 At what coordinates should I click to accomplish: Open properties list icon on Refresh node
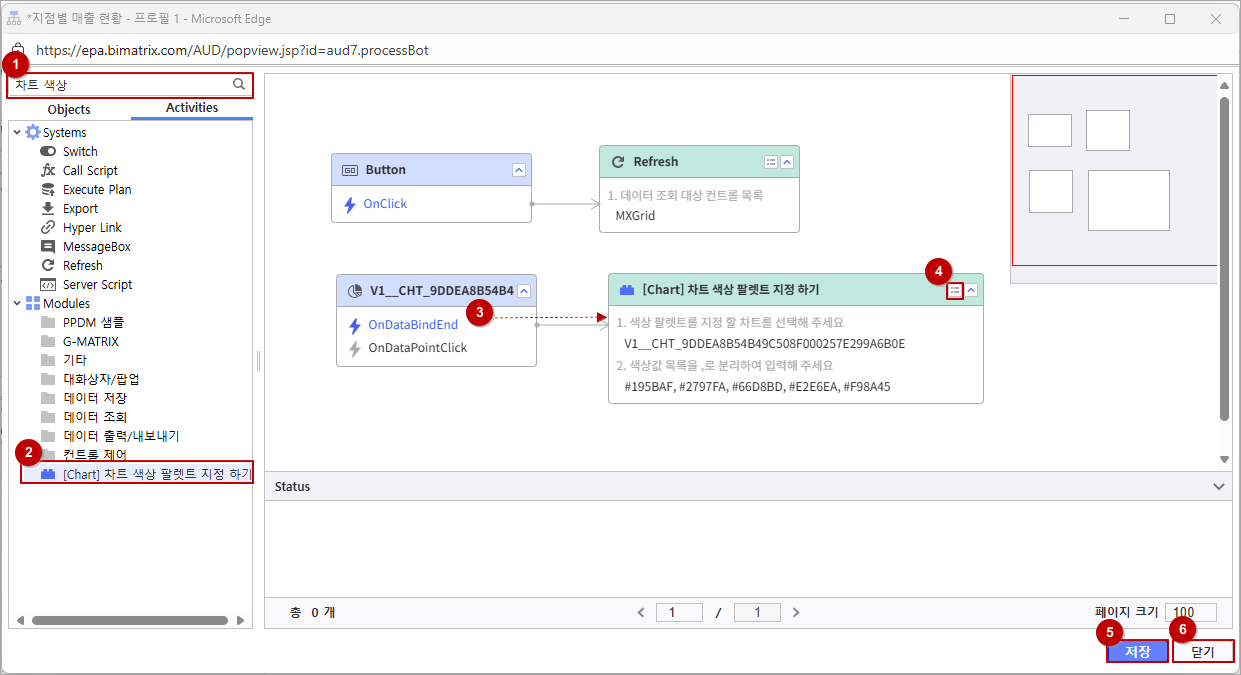click(771, 162)
